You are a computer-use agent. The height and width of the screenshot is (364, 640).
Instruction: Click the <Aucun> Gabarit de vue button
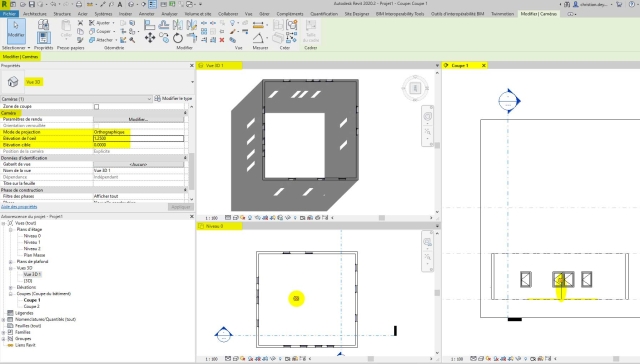[x=138, y=164]
